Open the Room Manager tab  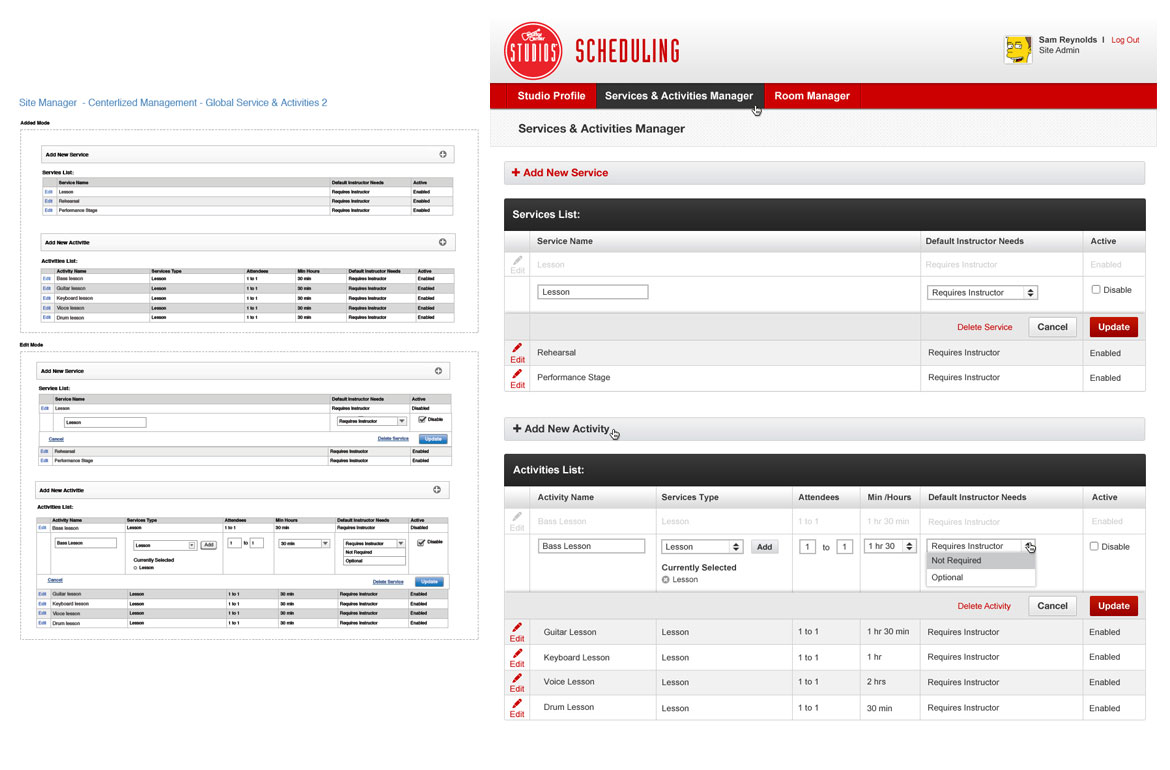(812, 96)
